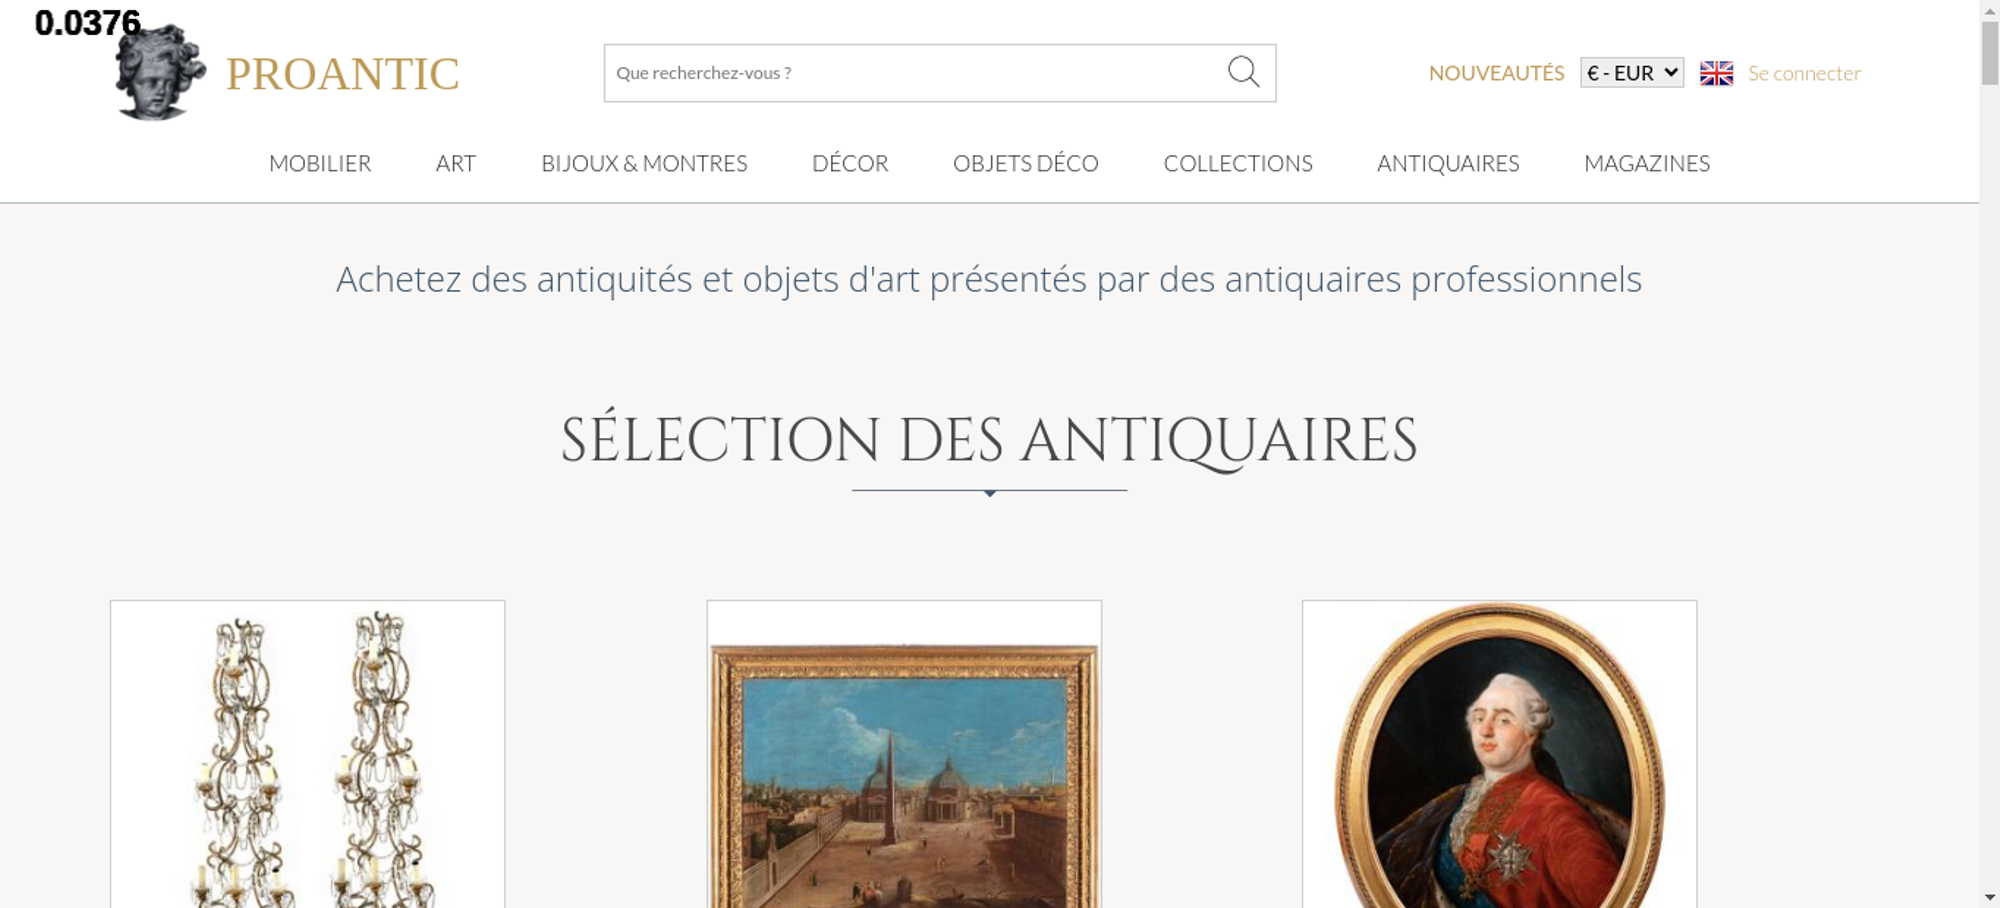
Task: Open the Piazza landscape painting thumbnail
Action: 904,754
